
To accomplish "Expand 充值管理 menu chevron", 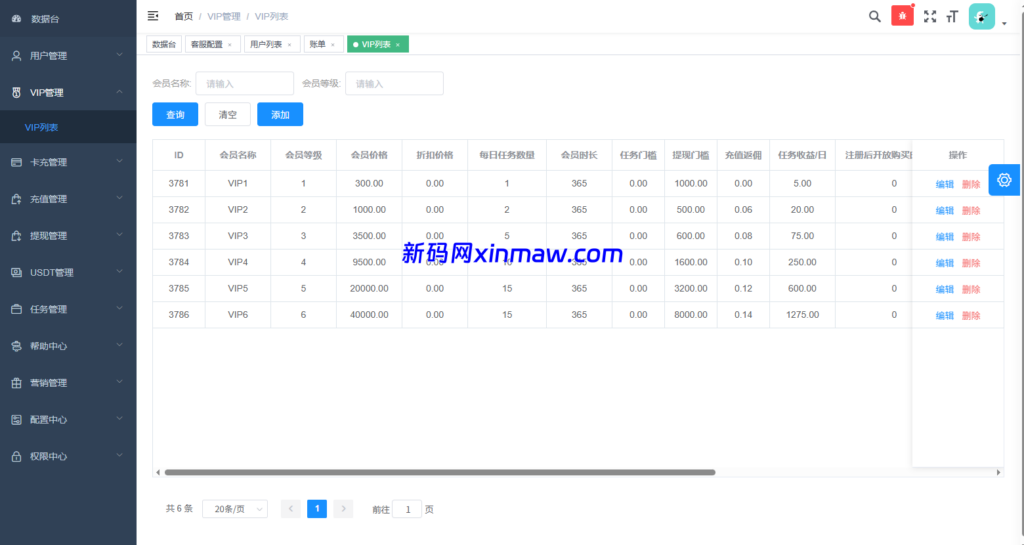I will coord(120,198).
